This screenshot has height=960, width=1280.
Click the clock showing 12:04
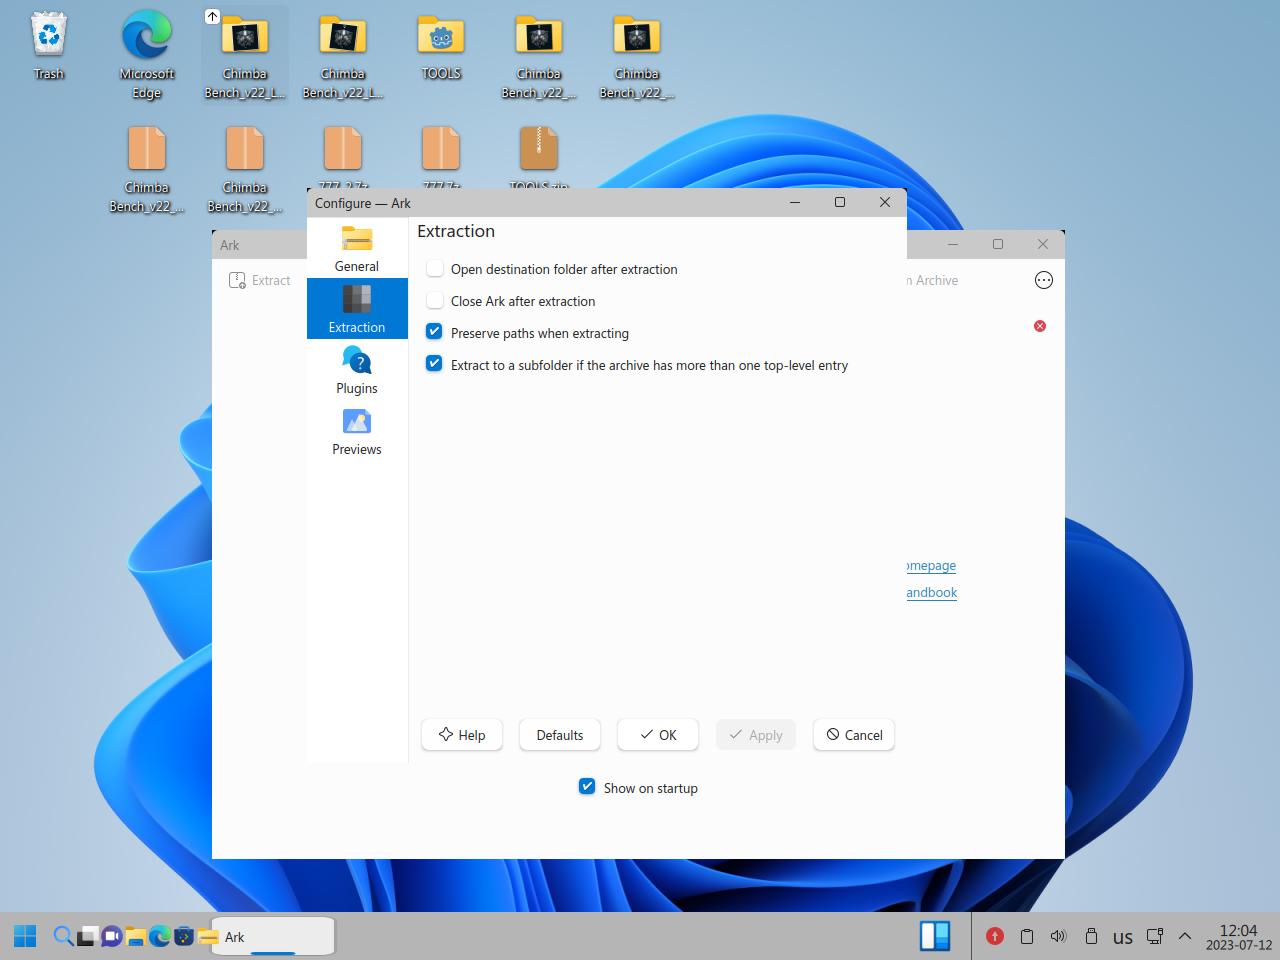1239,937
